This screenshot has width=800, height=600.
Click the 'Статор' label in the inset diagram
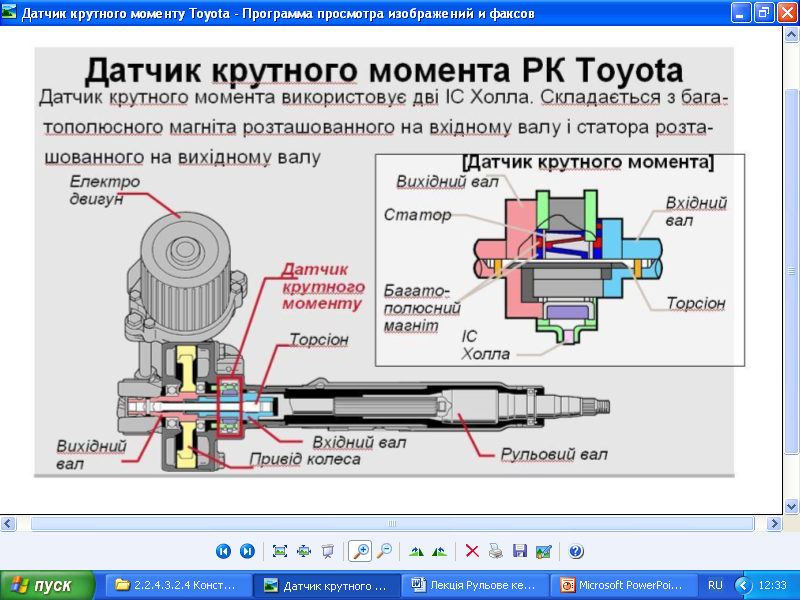[x=417, y=214]
